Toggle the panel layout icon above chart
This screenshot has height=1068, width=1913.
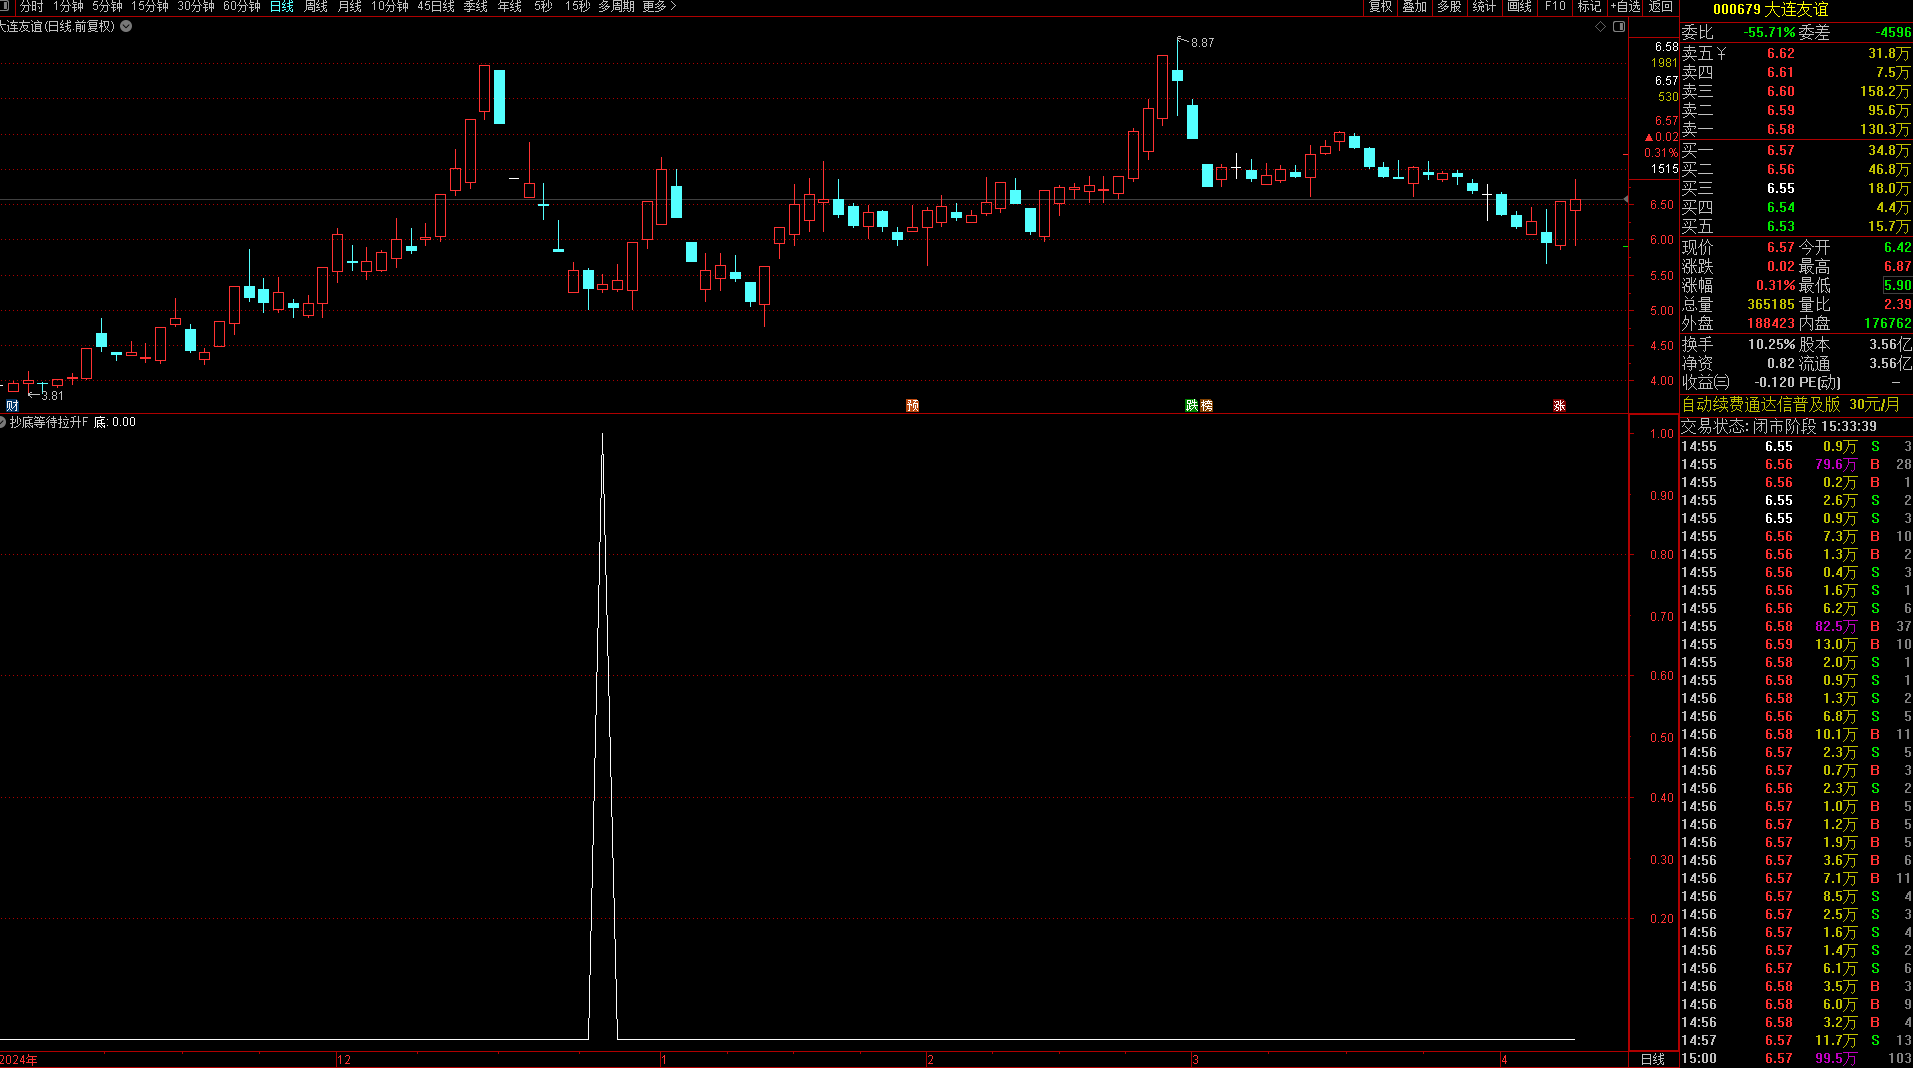point(1619,27)
